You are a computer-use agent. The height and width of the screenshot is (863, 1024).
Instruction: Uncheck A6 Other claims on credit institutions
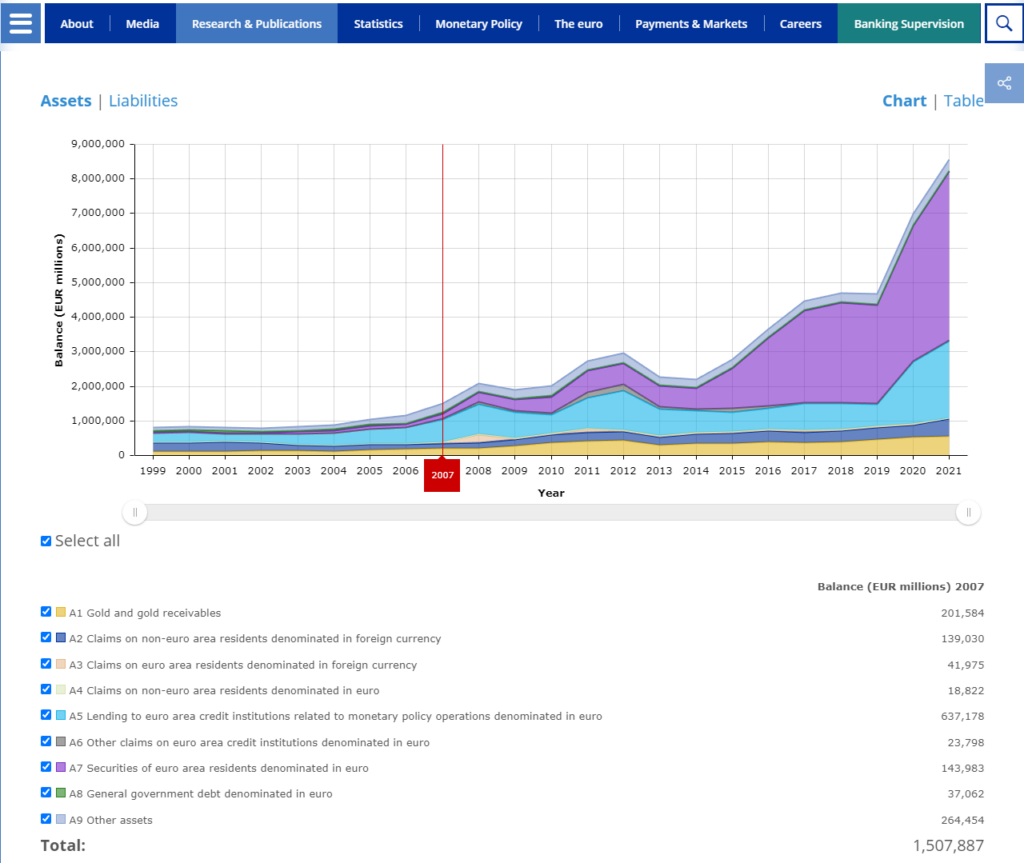46,741
